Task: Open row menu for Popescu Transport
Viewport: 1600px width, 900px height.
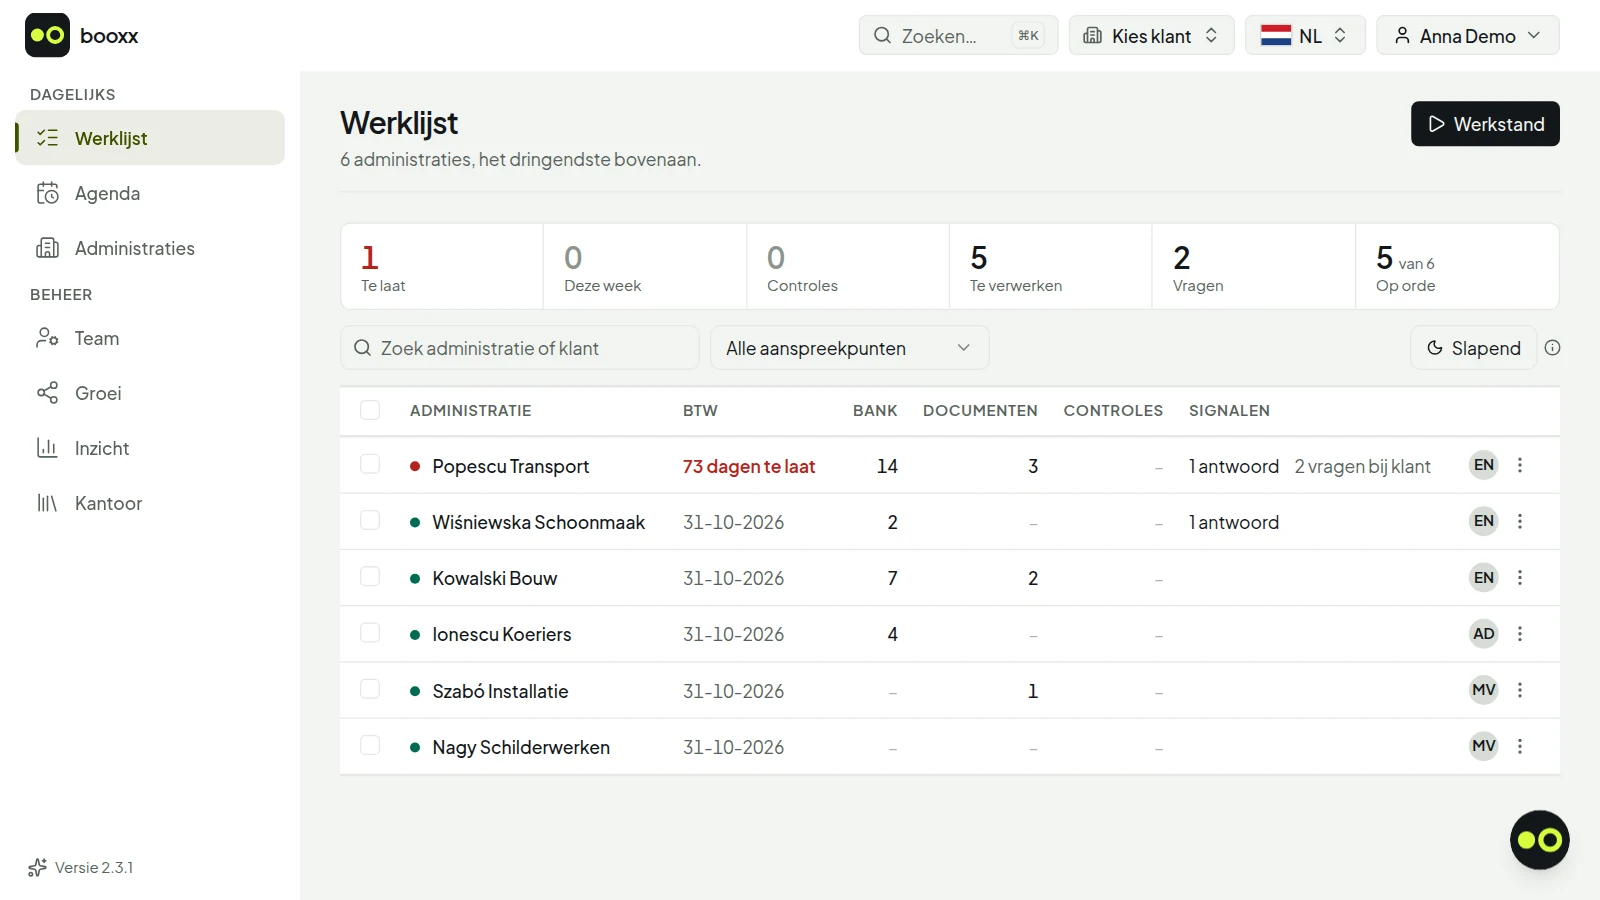Action: pos(1520,465)
